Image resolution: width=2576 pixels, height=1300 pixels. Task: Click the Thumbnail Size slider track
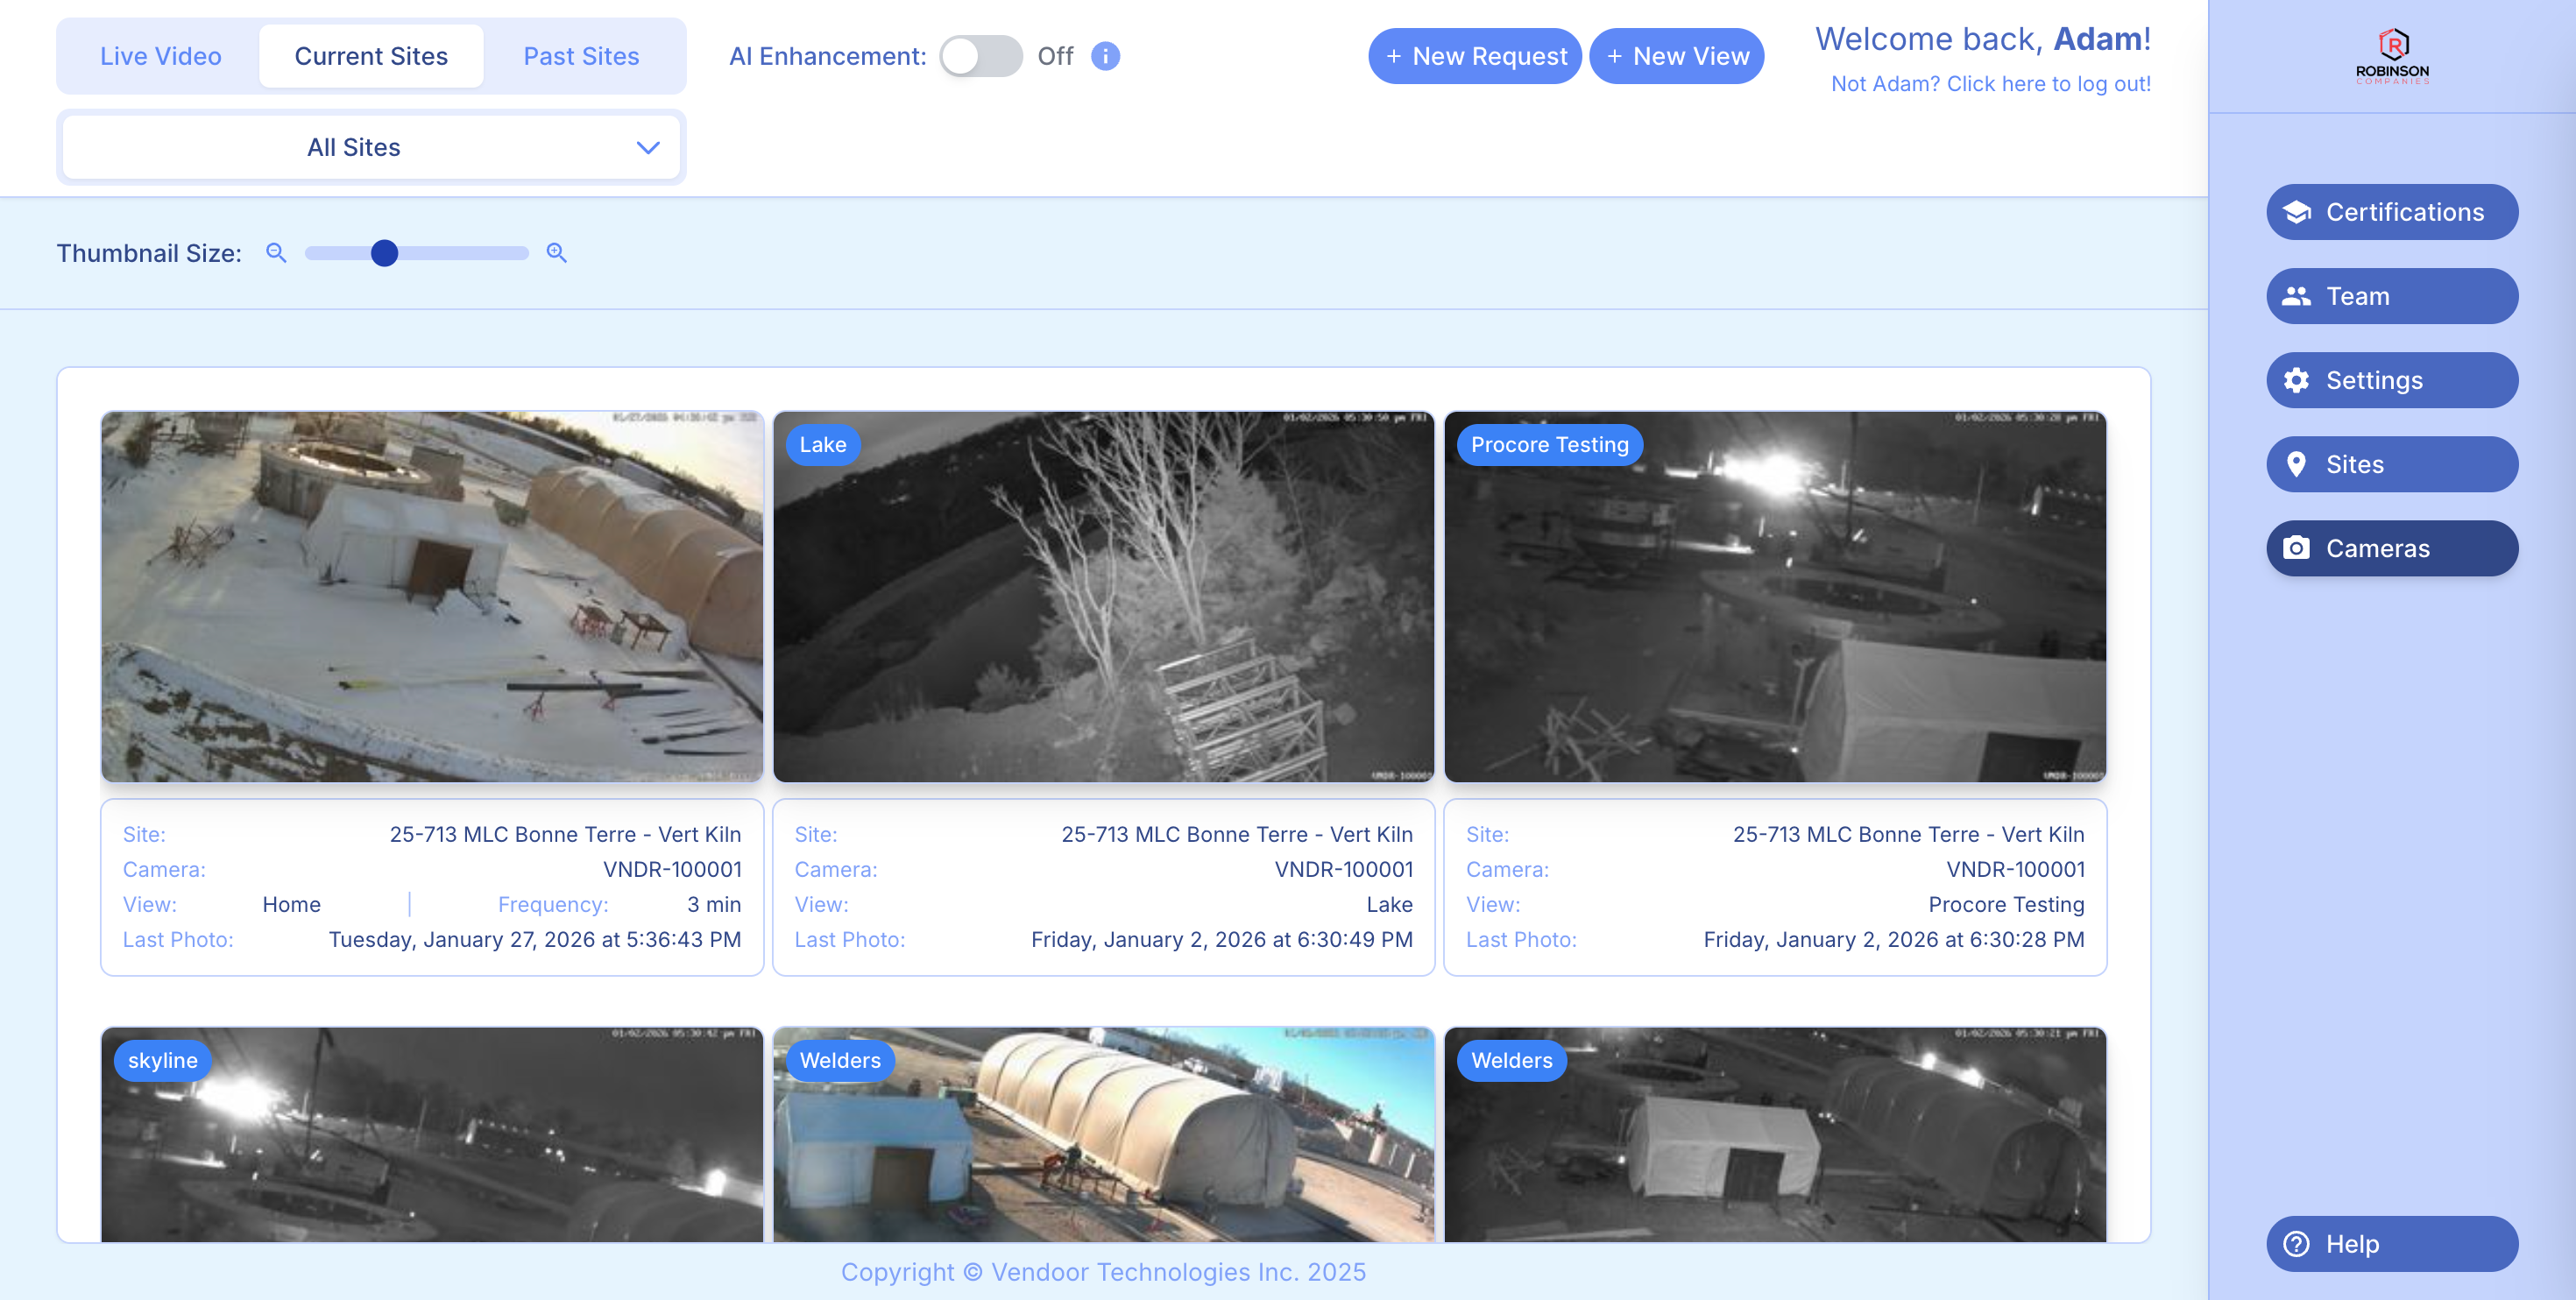(417, 253)
